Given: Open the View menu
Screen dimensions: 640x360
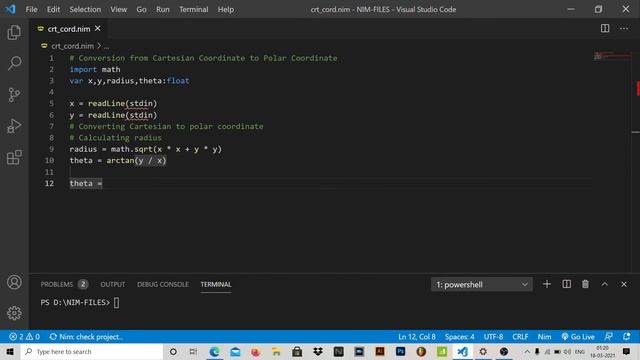Looking at the screenshot, I should [118, 9].
